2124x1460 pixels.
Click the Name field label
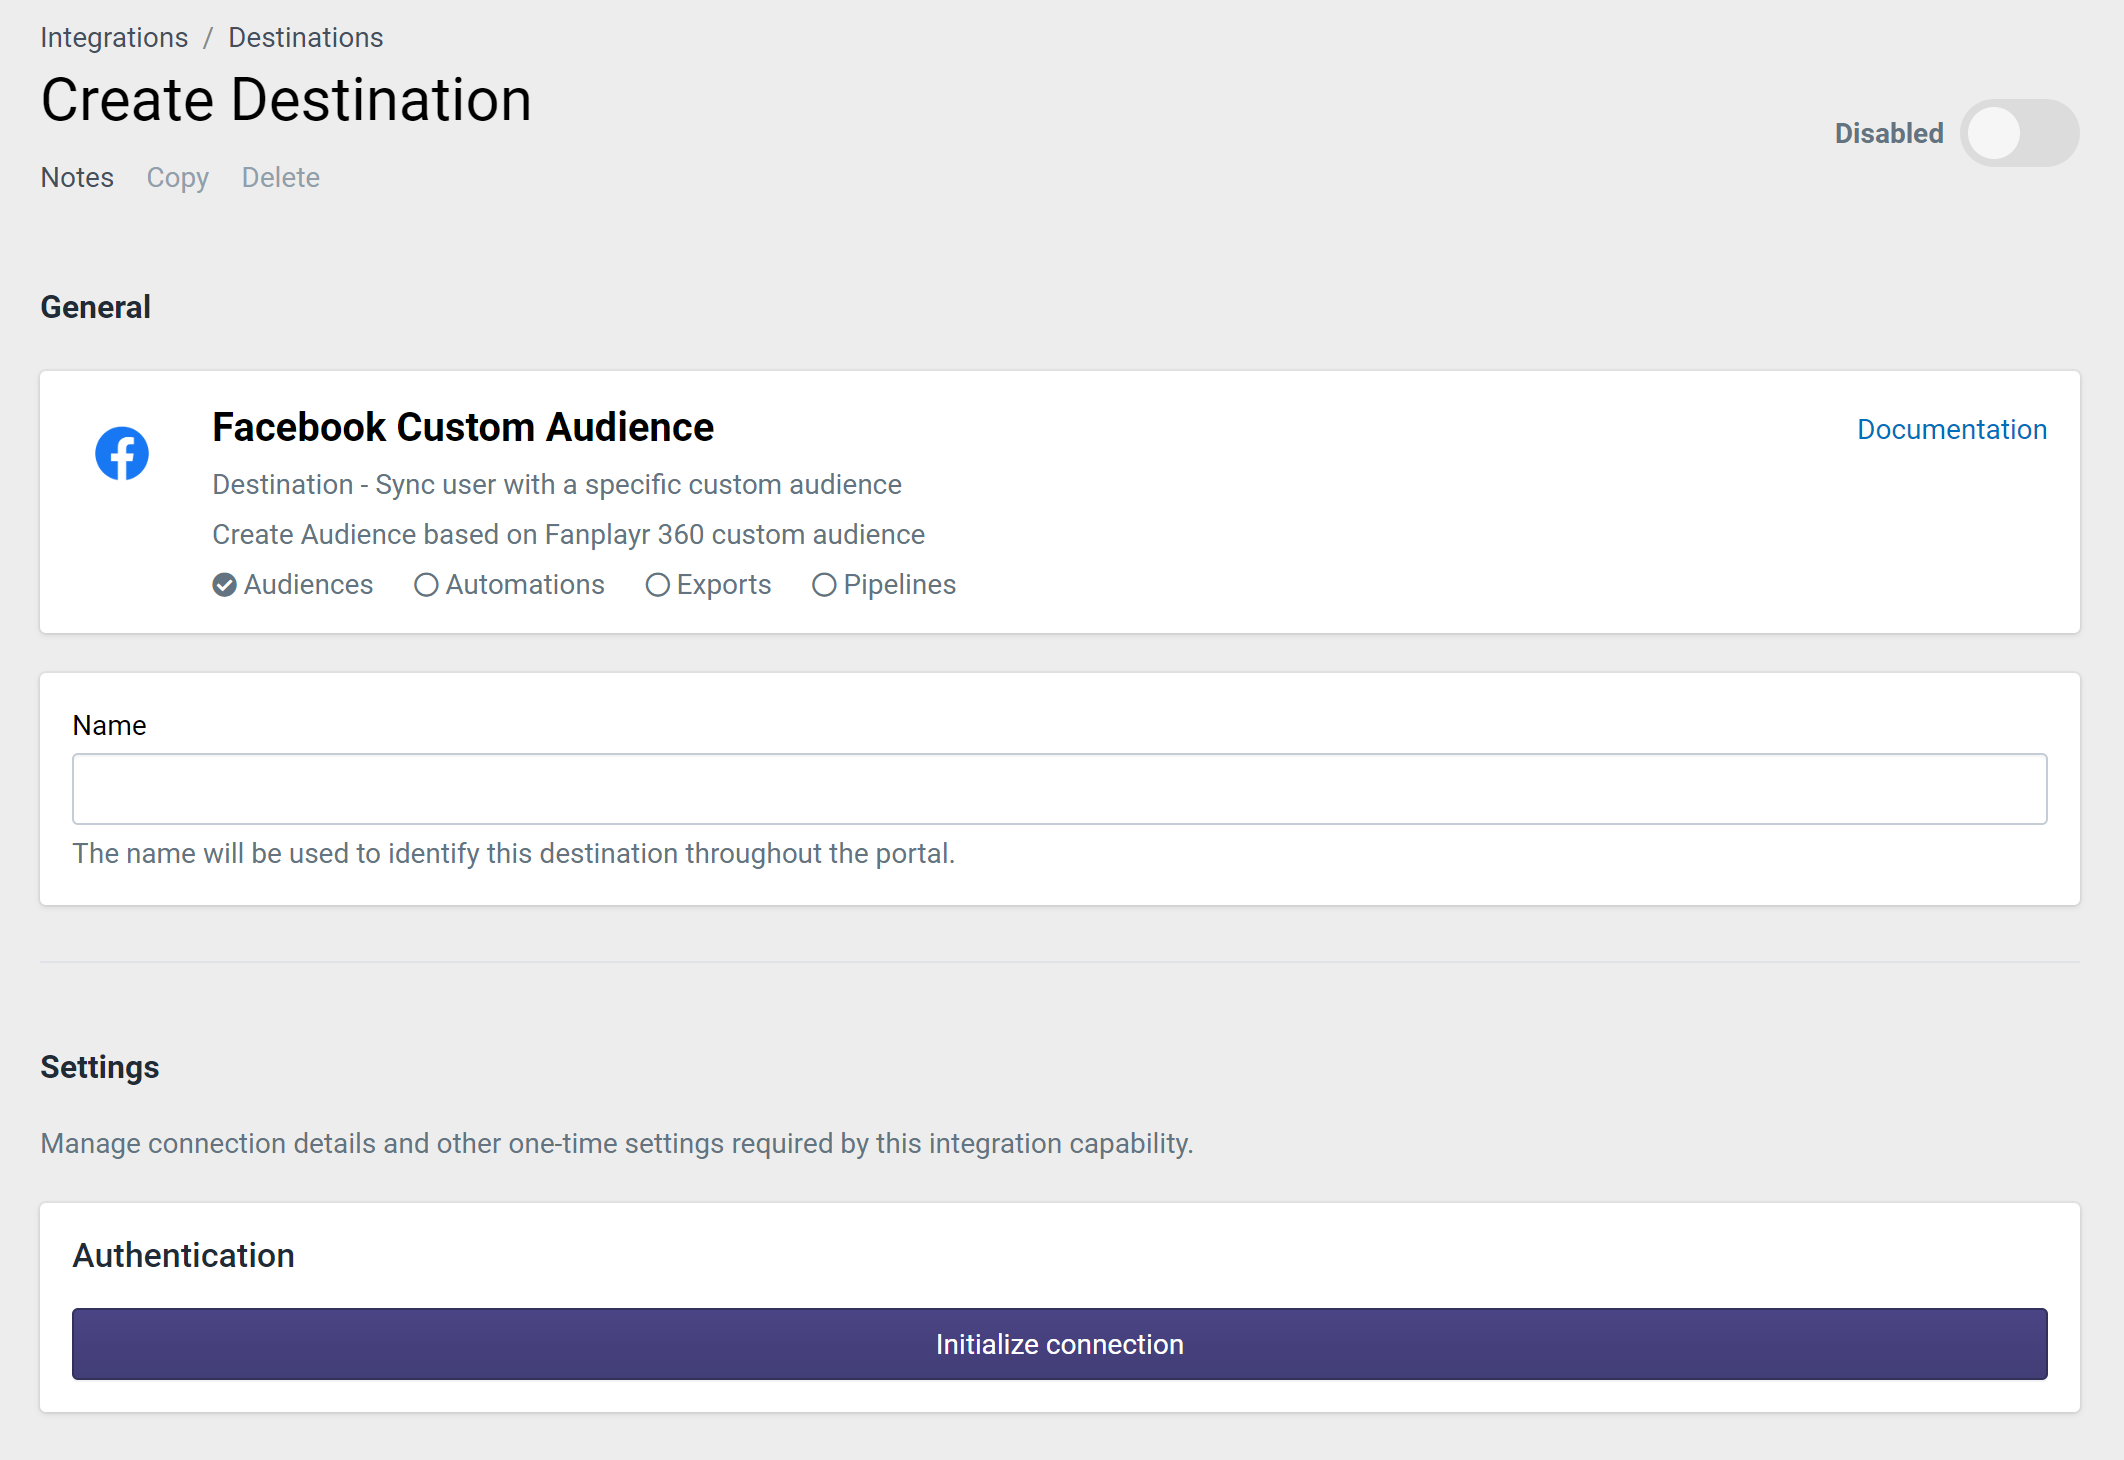(x=109, y=726)
